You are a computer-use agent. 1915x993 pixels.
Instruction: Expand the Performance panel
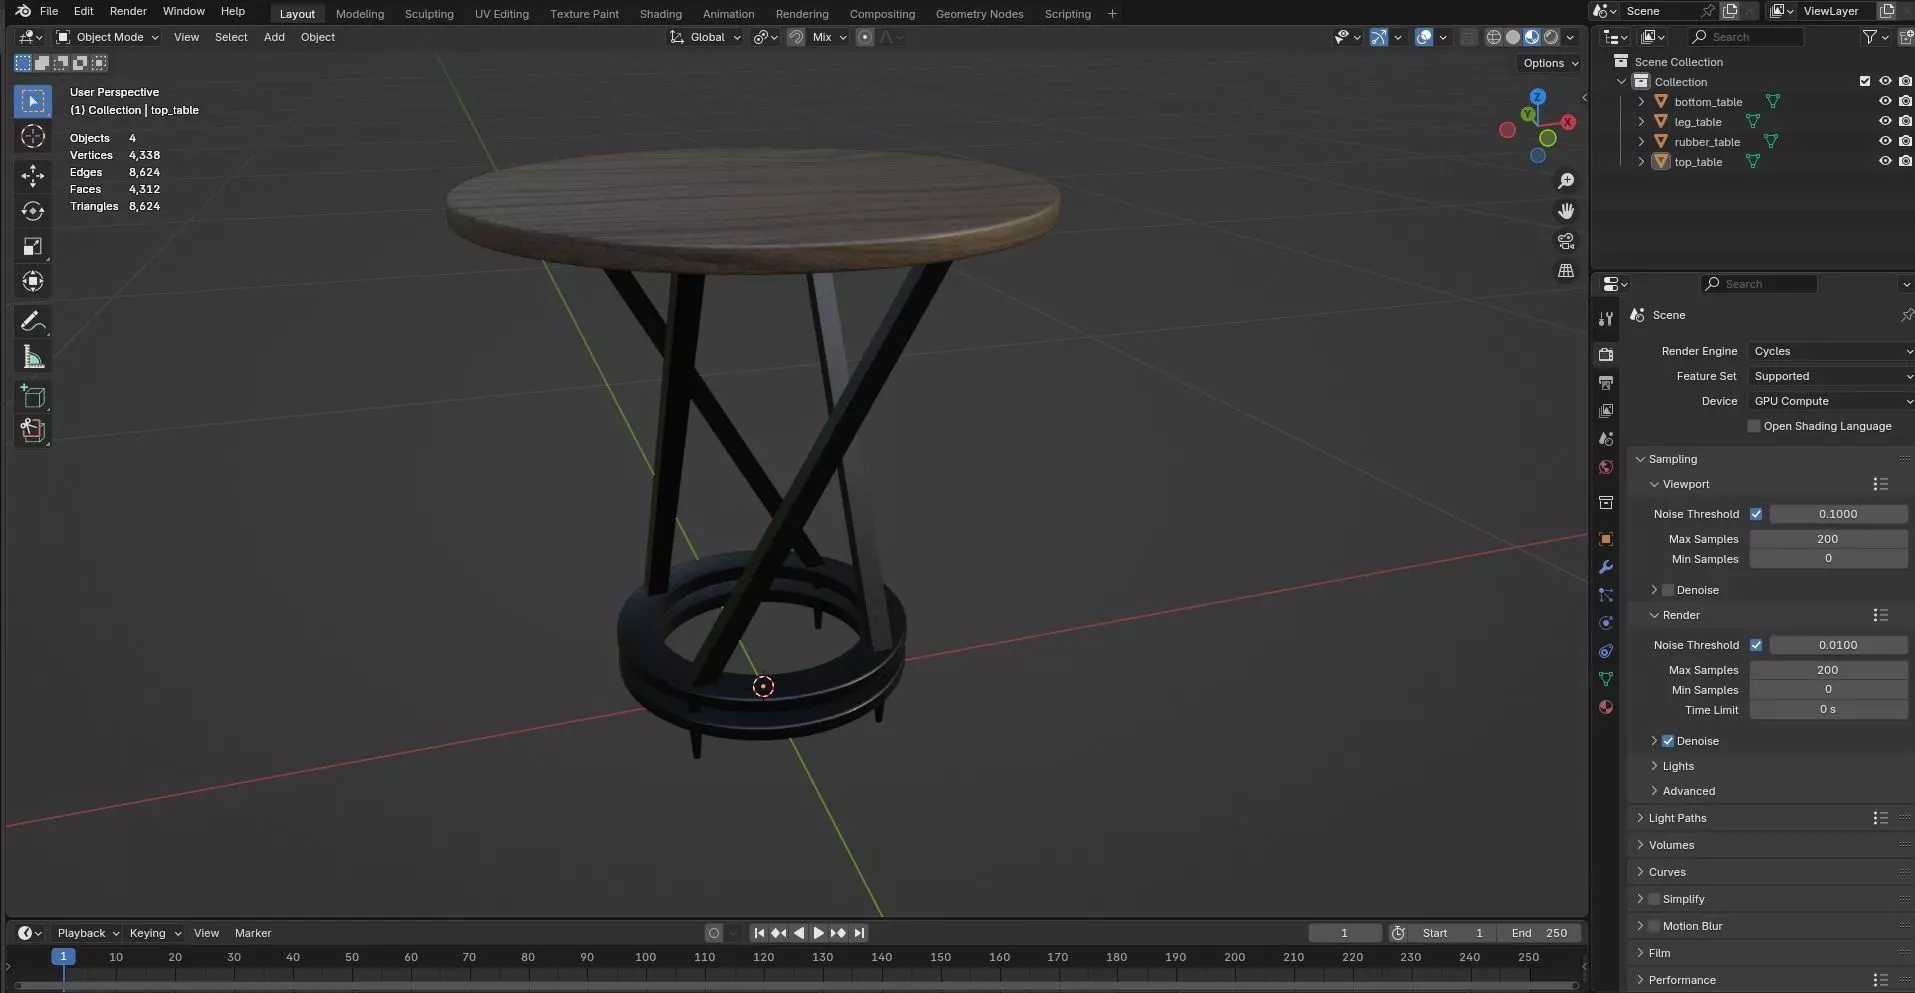tap(1681, 980)
